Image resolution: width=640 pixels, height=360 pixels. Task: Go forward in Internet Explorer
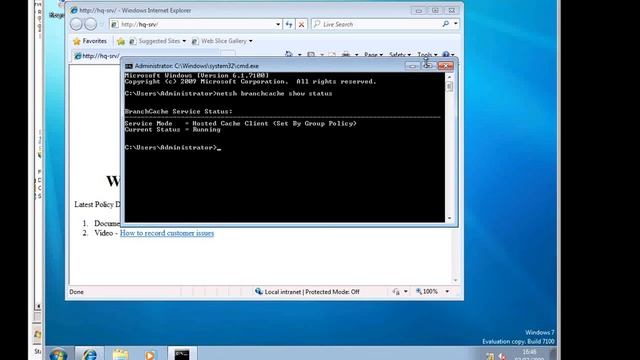click(91, 24)
